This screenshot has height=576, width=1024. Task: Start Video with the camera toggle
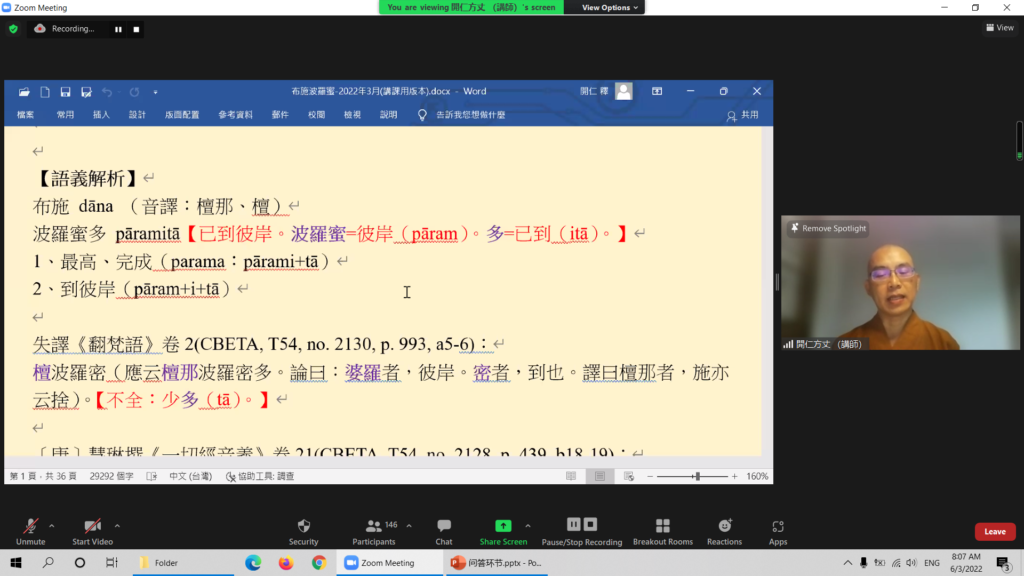point(93,526)
